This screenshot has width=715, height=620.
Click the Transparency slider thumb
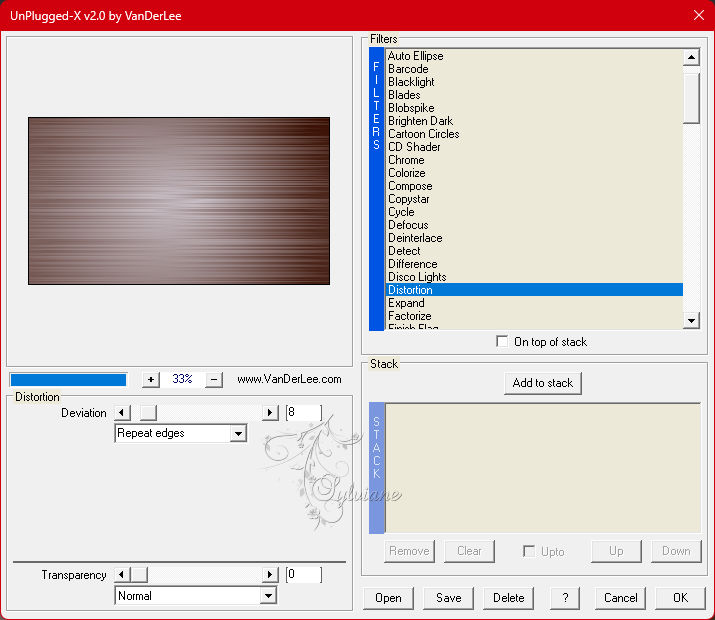tap(139, 575)
